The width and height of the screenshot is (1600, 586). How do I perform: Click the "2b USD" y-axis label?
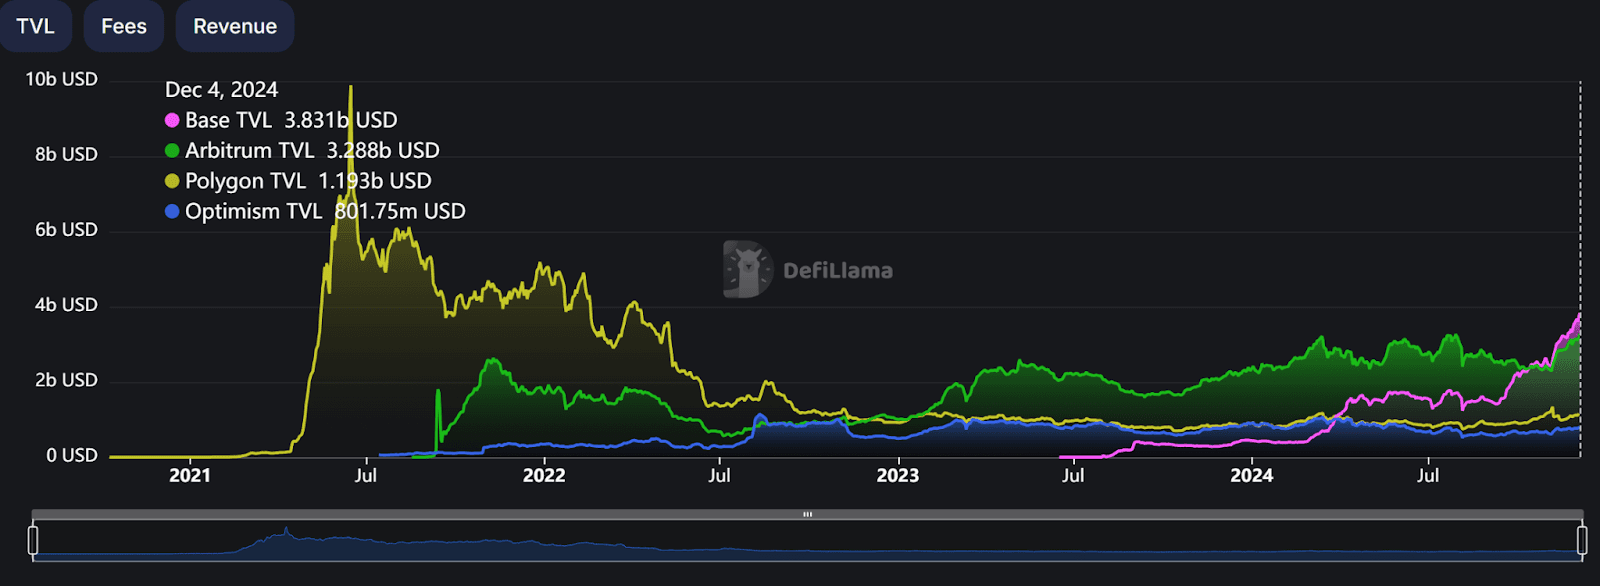[x=66, y=380]
